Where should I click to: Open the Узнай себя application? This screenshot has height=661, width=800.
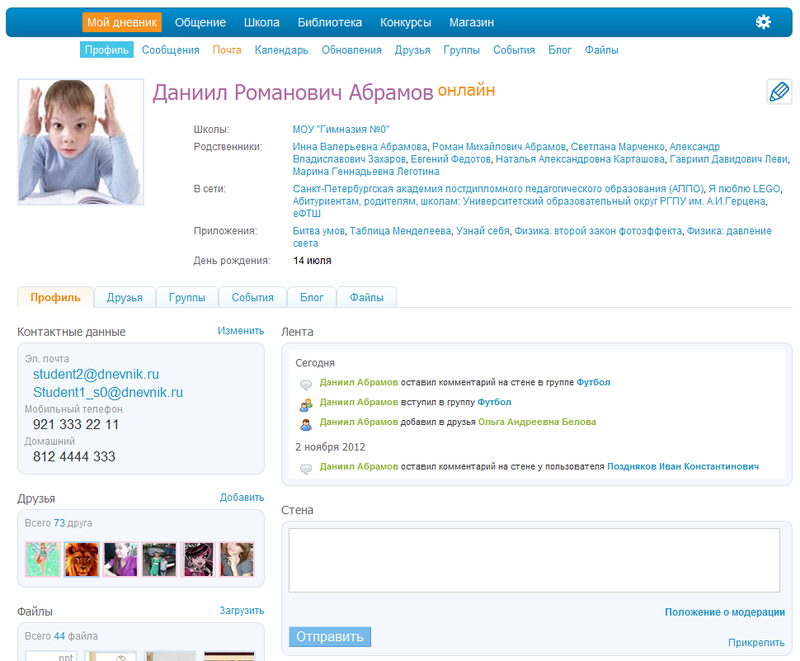point(483,231)
